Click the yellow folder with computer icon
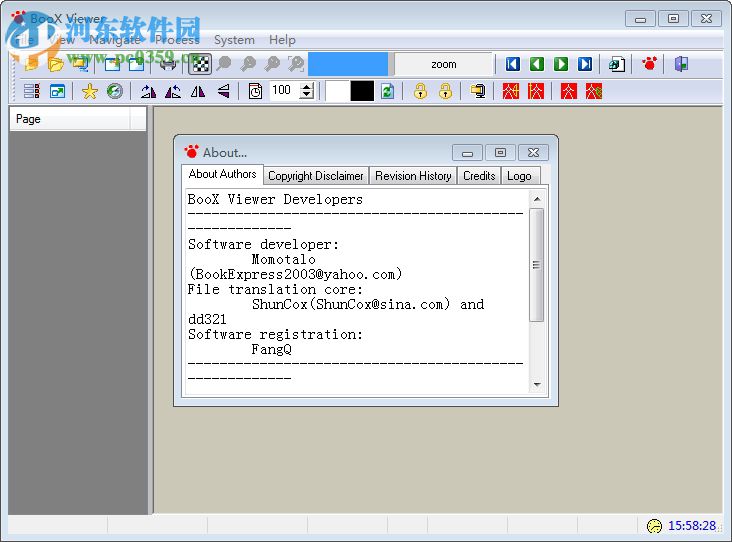 478,91
